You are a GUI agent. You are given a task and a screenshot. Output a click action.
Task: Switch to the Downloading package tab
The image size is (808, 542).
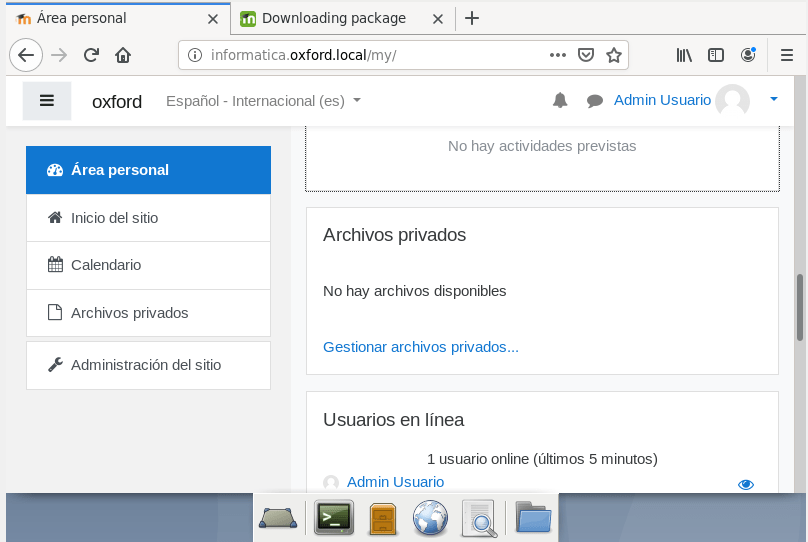(x=332, y=18)
